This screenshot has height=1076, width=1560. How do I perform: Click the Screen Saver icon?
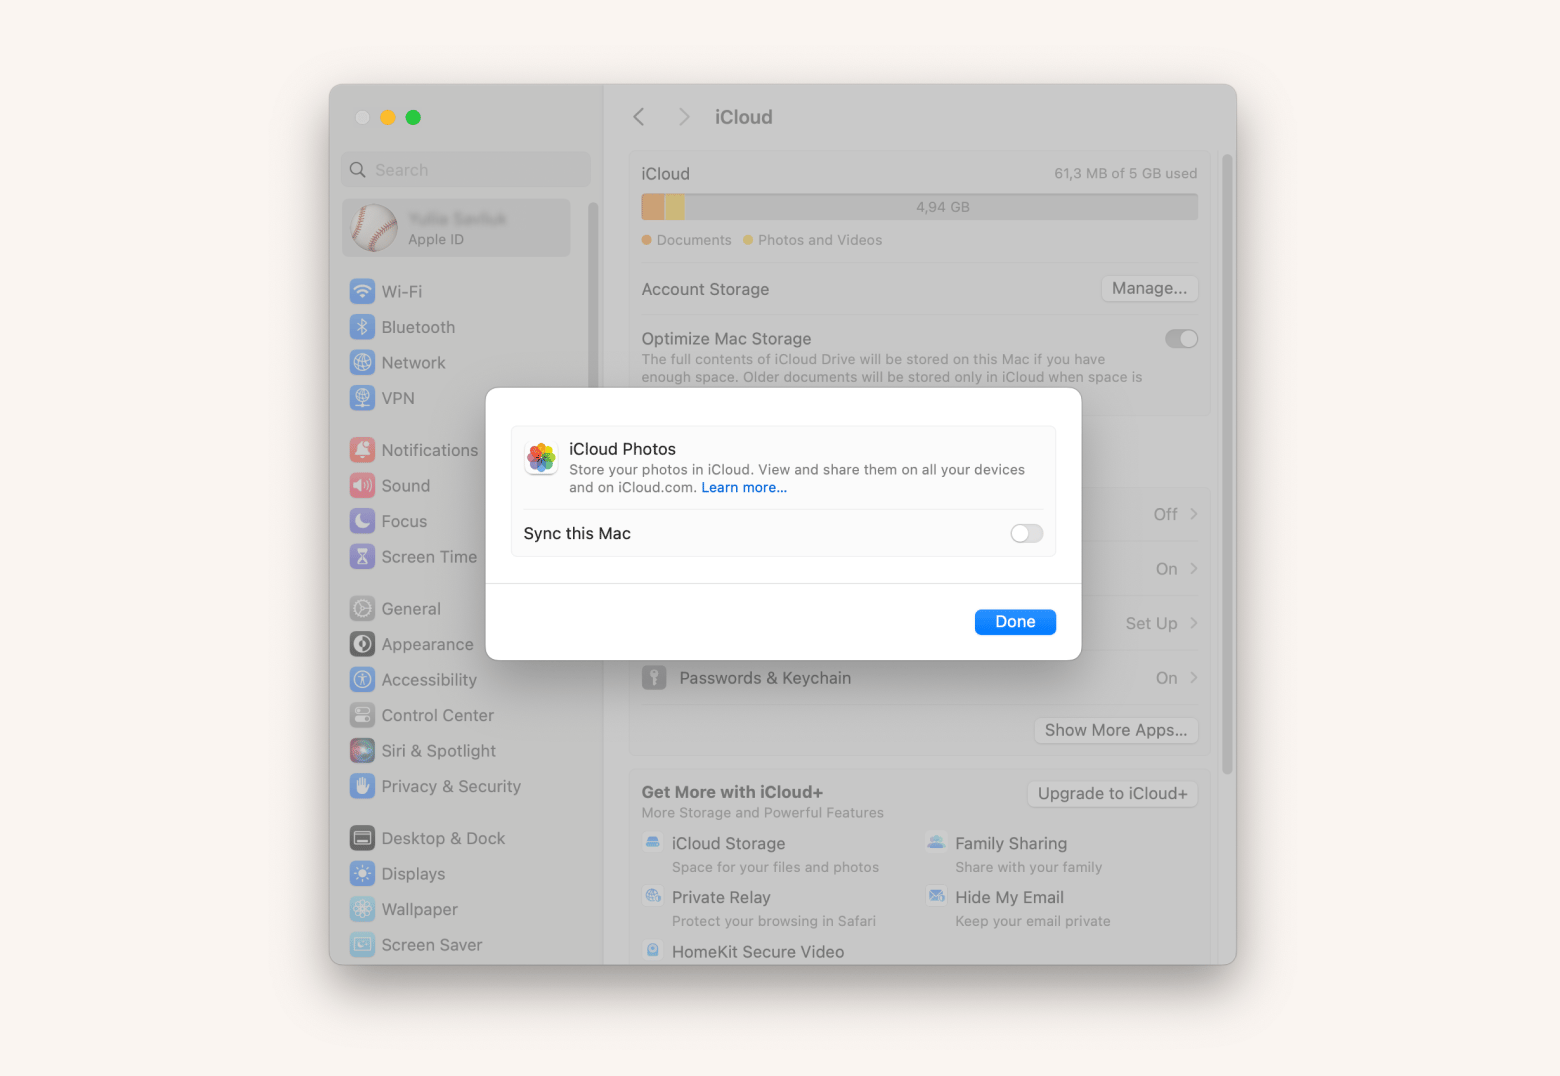362,945
